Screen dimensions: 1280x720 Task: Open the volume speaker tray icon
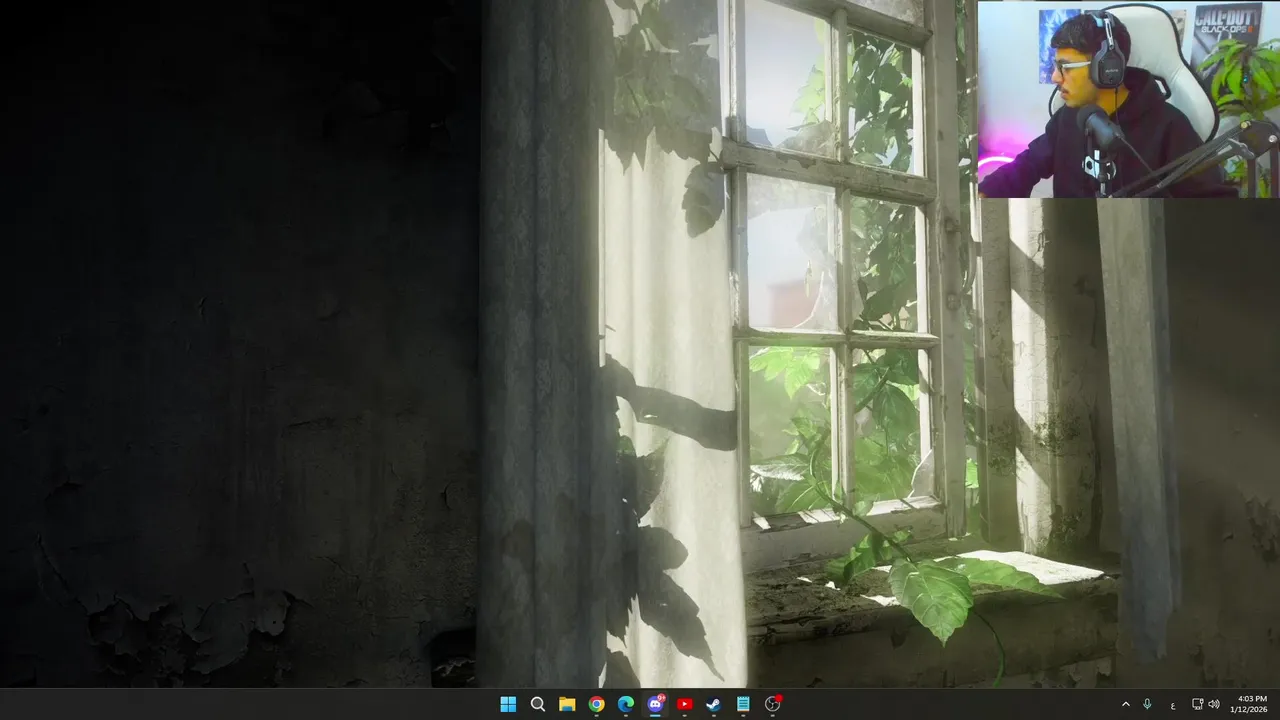[1214, 704]
